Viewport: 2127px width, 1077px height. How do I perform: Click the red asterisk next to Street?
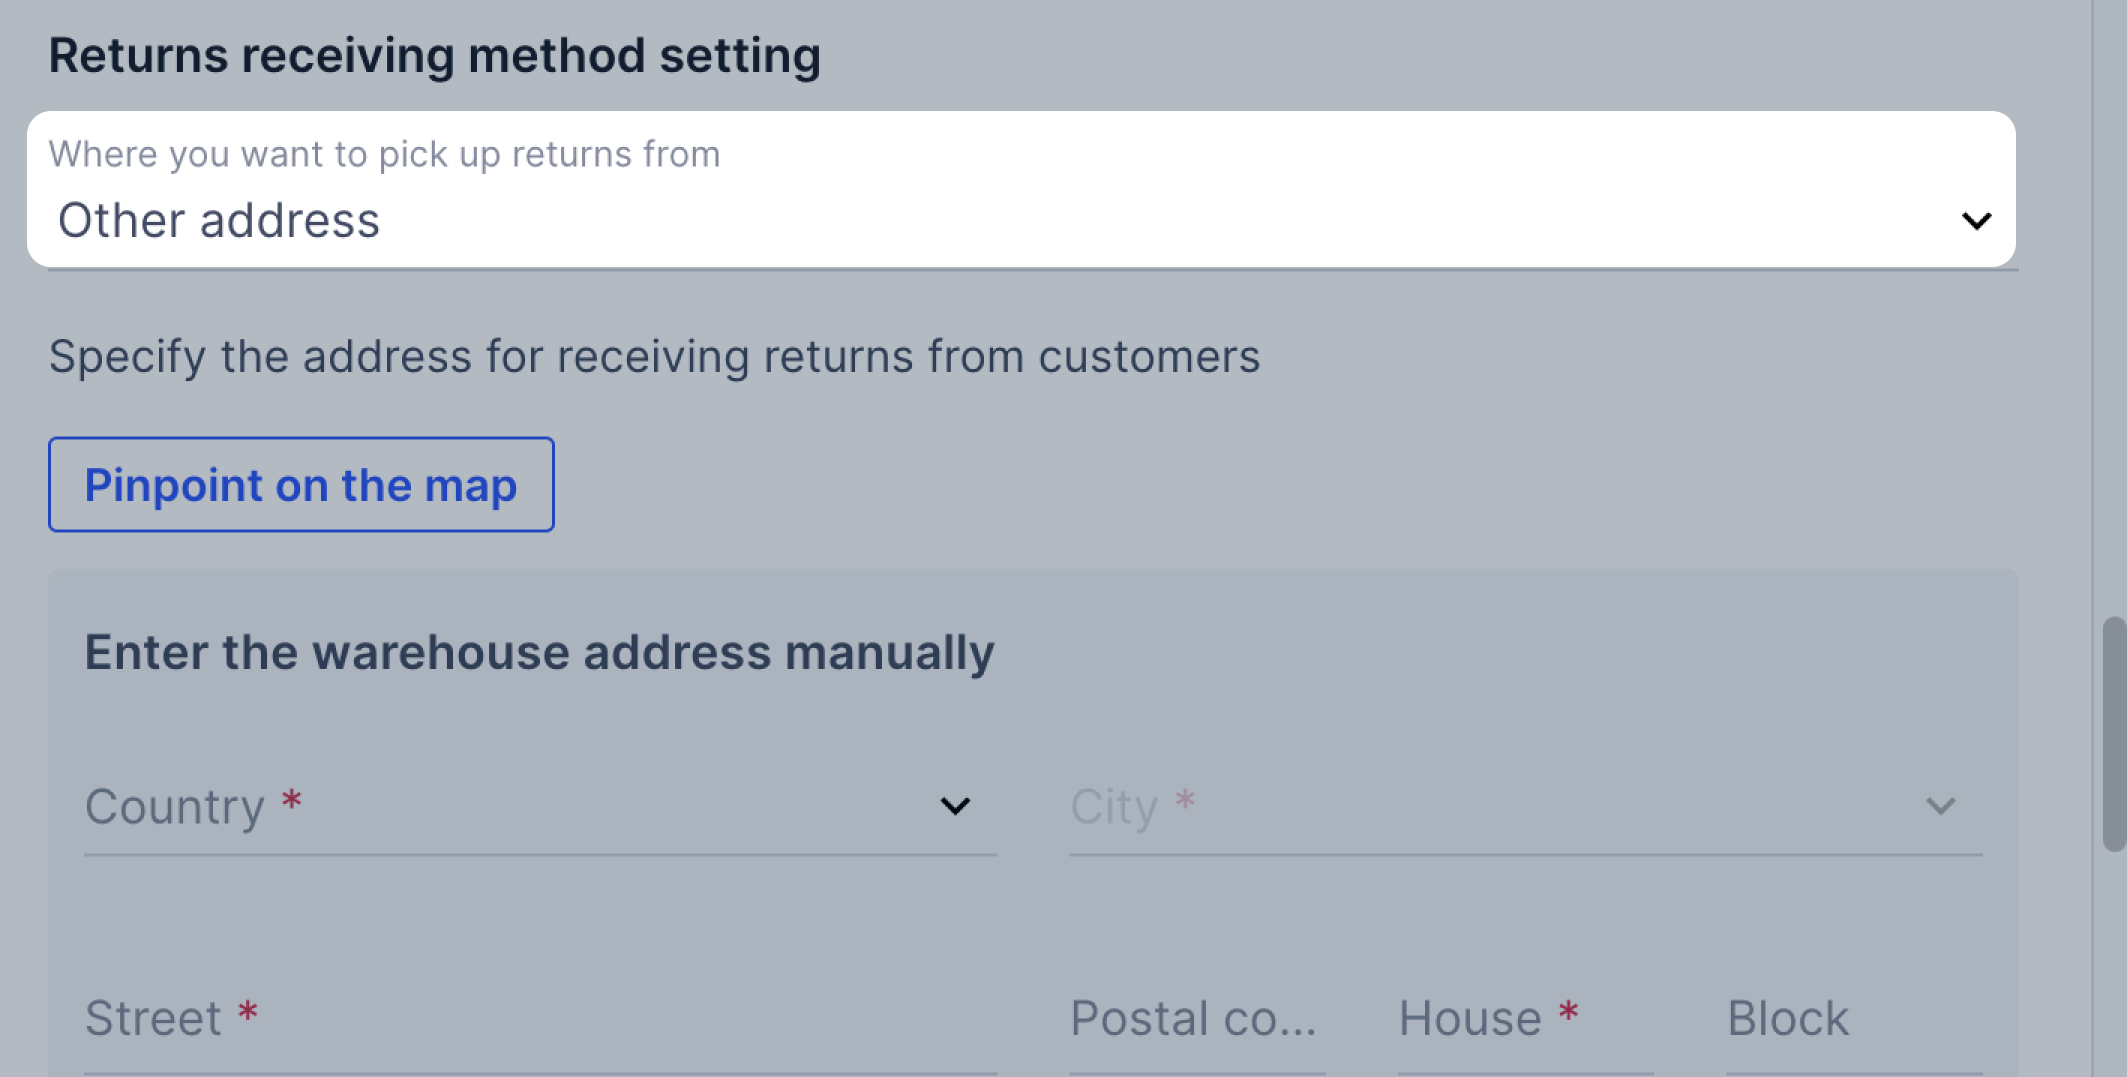pos(248,1013)
